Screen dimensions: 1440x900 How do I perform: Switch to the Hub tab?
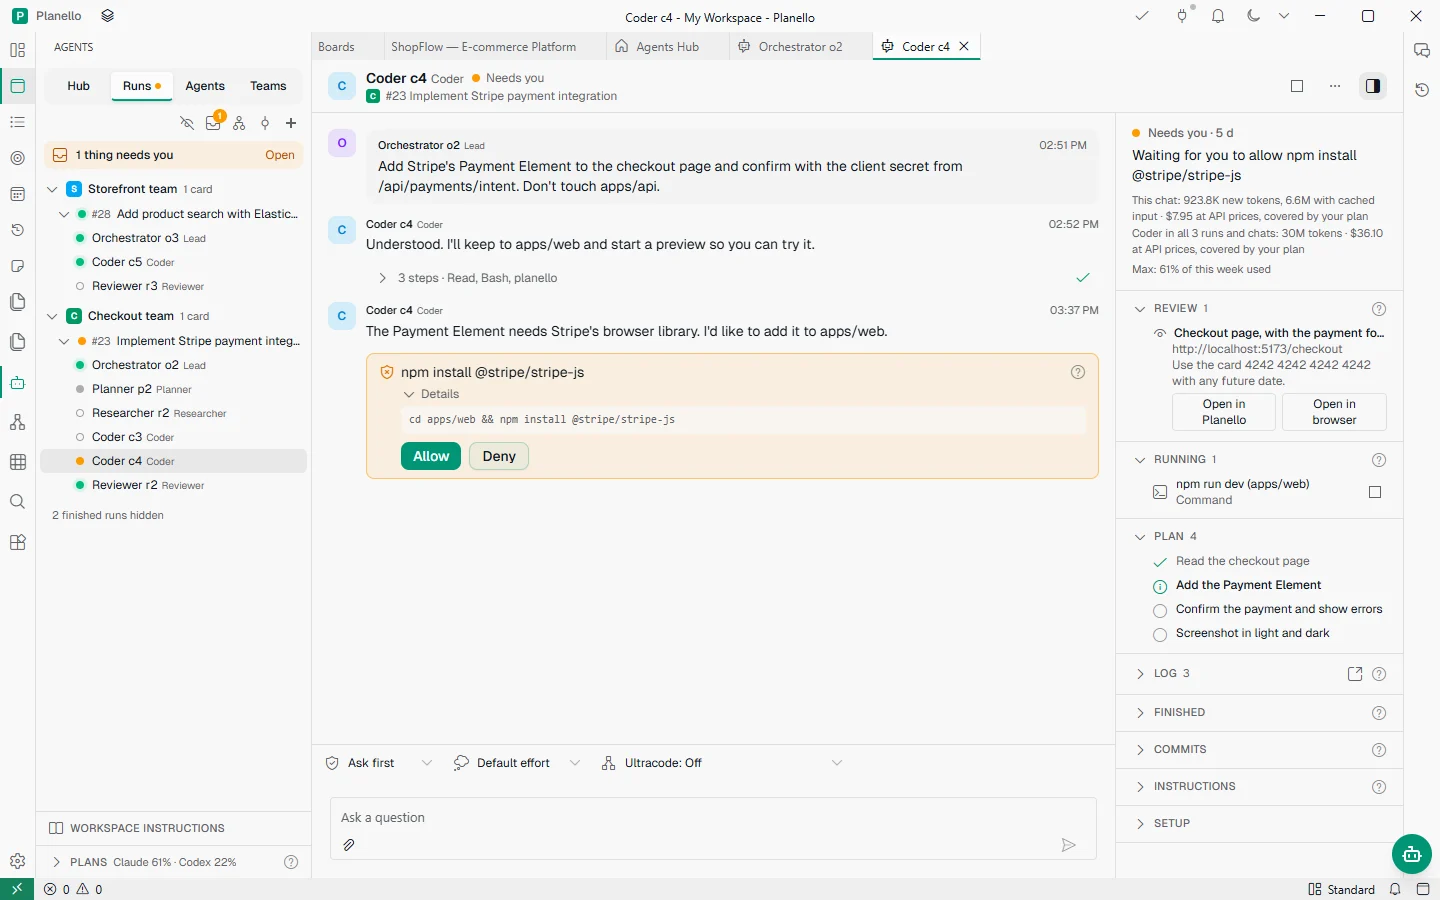point(79,86)
